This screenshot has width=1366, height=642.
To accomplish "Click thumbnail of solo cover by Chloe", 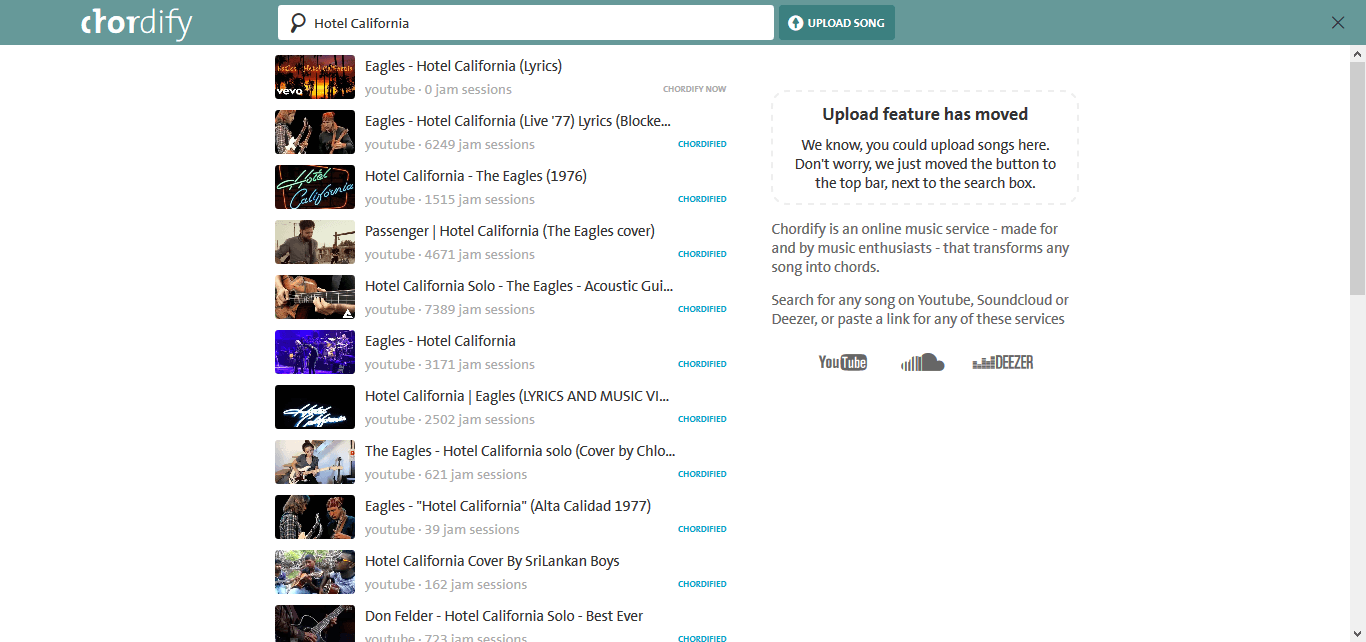I will pos(315,462).
